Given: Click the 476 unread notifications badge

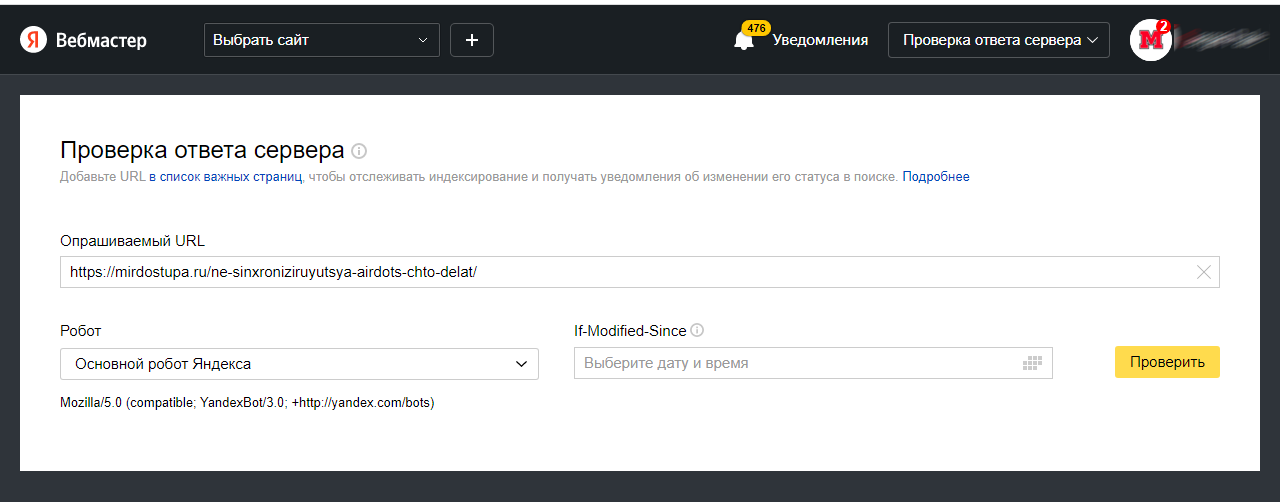Looking at the screenshot, I should (755, 28).
